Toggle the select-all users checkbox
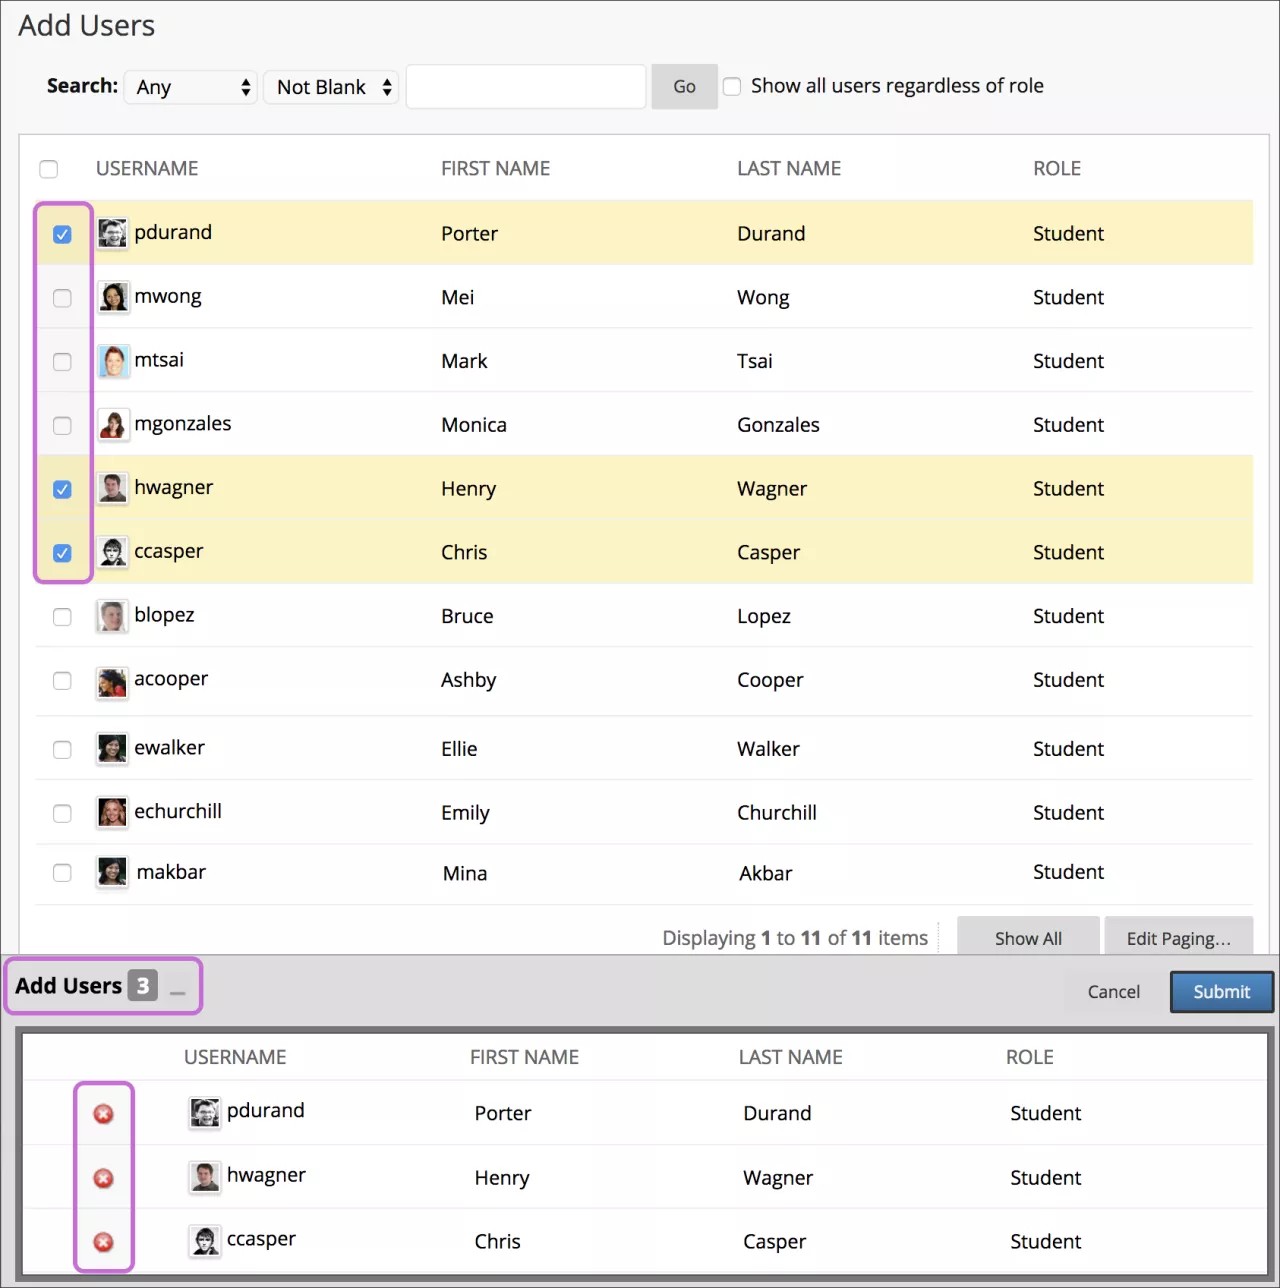 (x=49, y=169)
